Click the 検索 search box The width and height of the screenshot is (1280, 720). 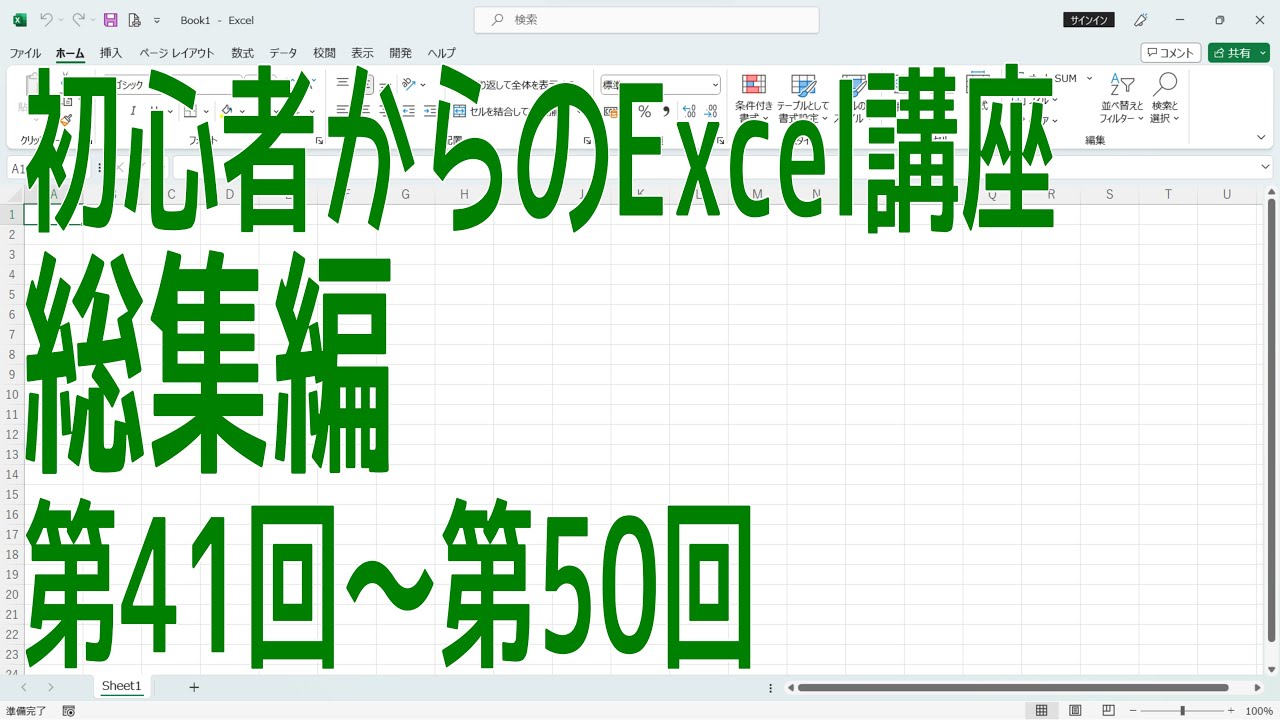click(x=646, y=20)
